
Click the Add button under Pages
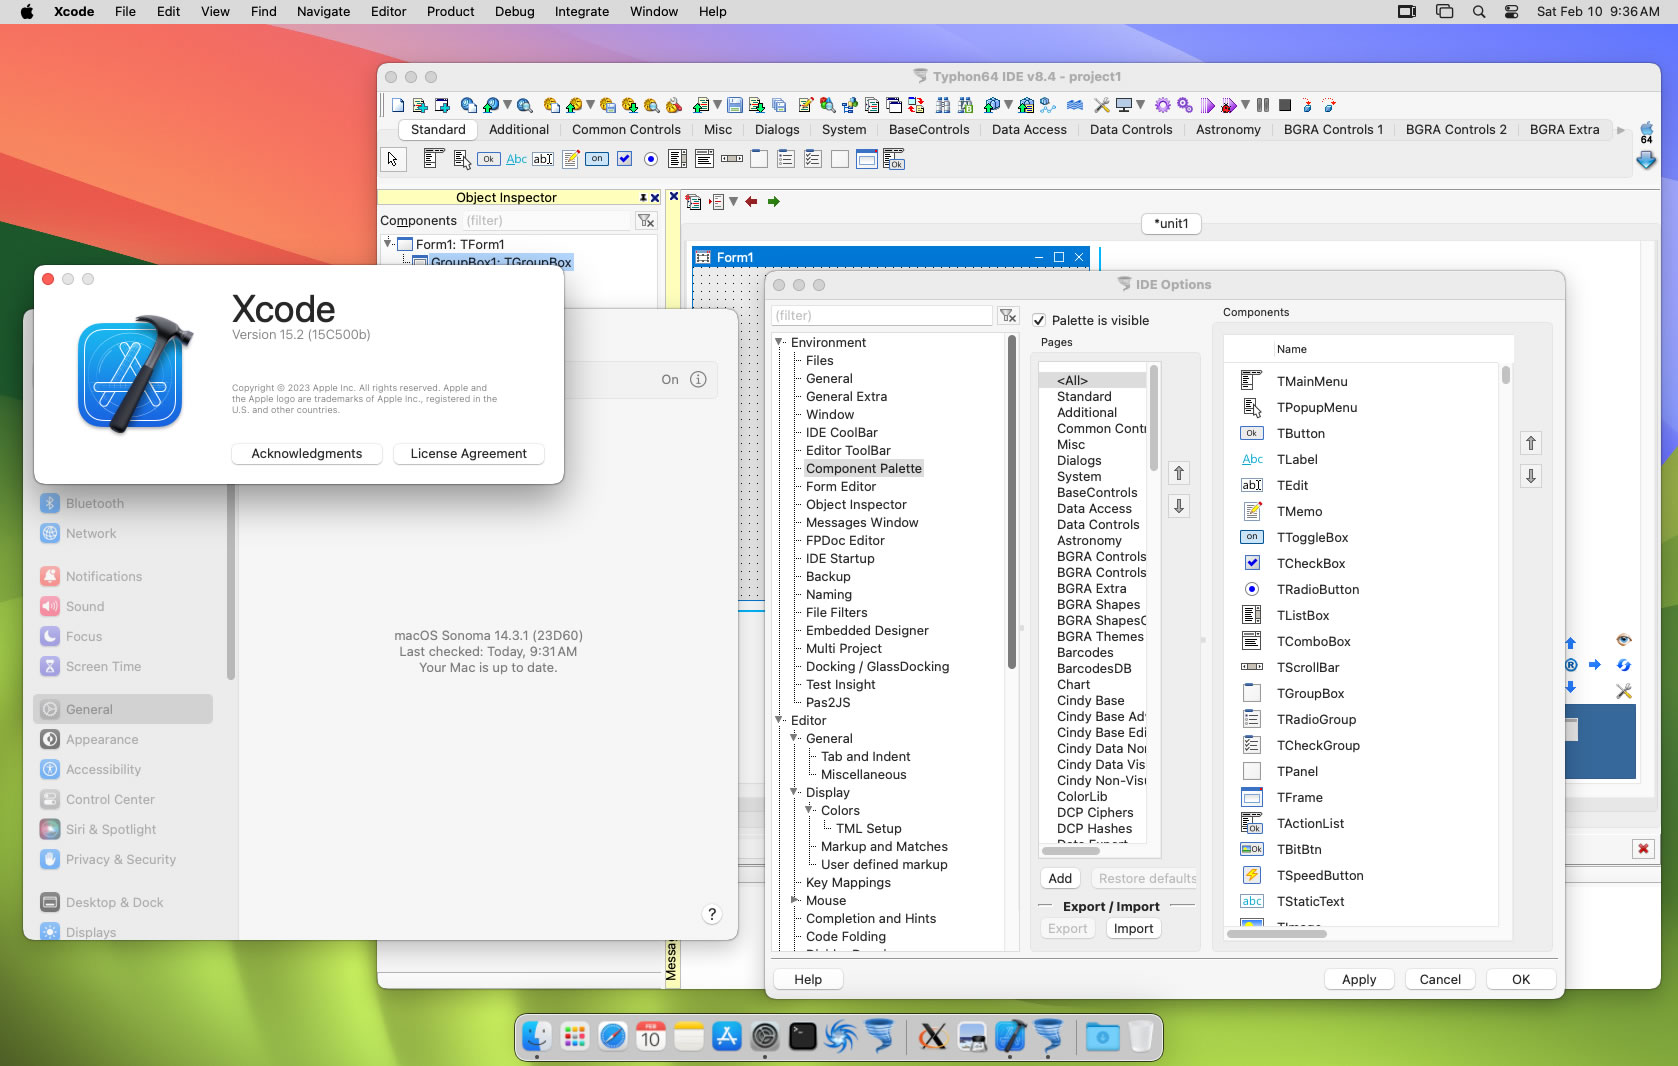coord(1060,878)
